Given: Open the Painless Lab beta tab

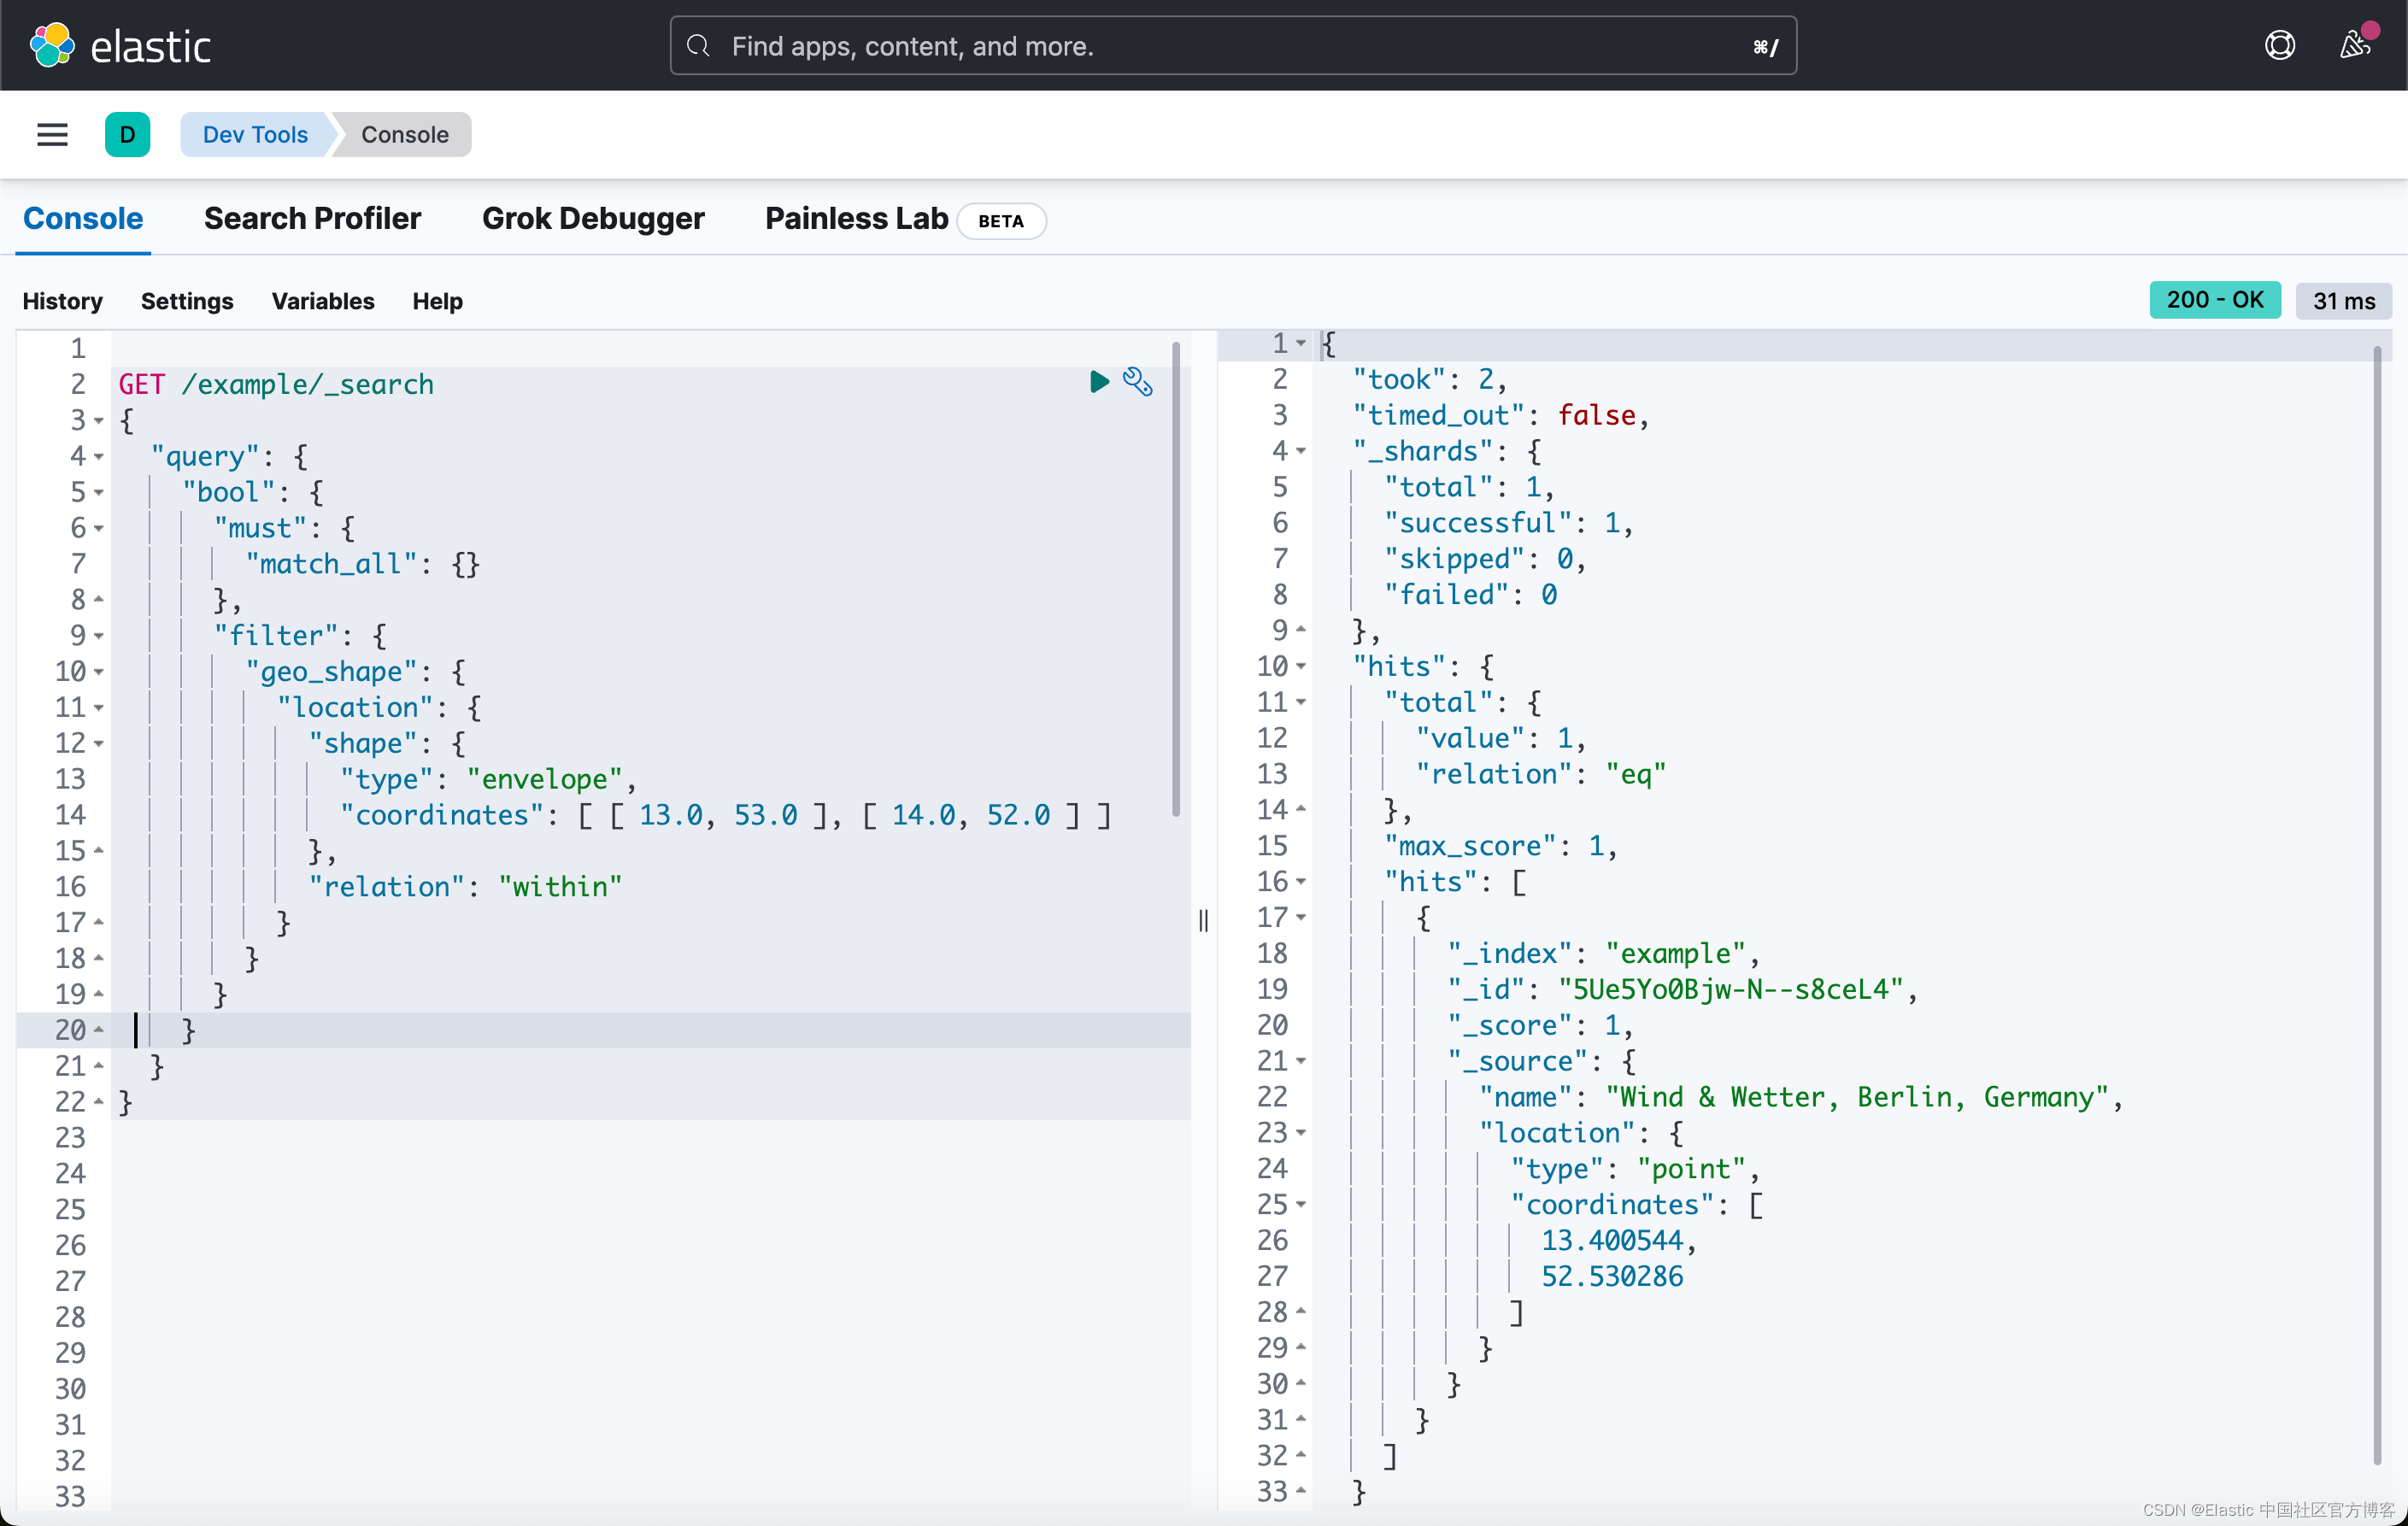Looking at the screenshot, I should 855,219.
